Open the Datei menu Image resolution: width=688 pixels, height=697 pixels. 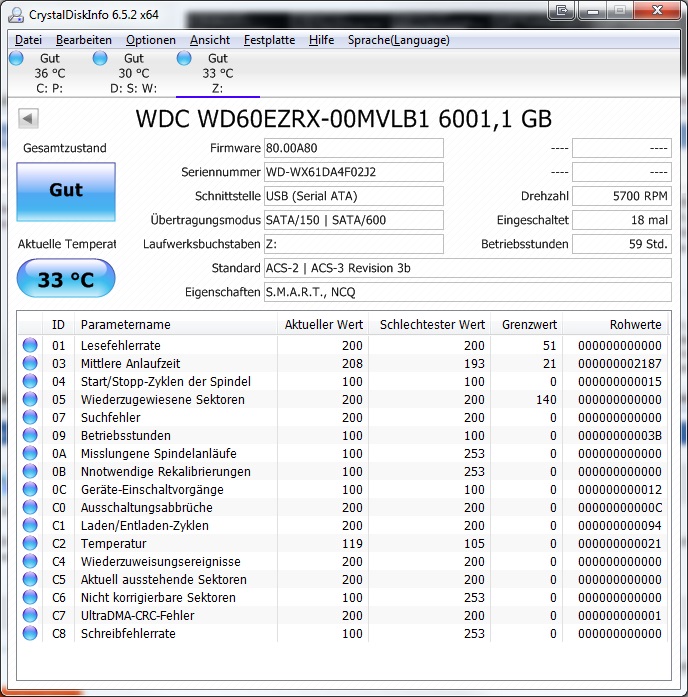pyautogui.click(x=28, y=40)
